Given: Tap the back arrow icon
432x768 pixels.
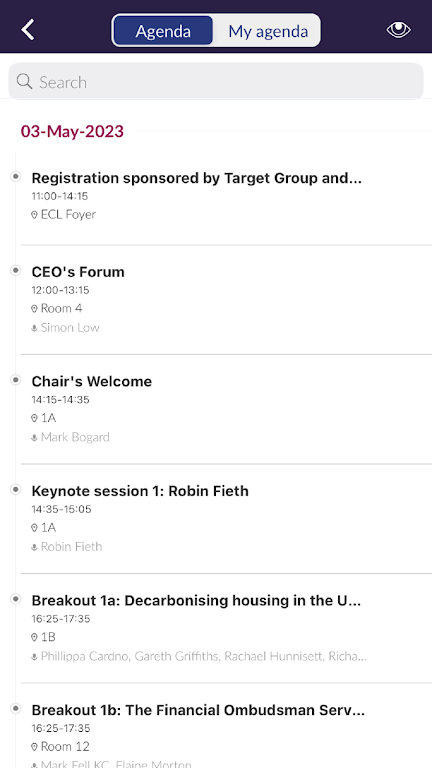Looking at the screenshot, I should pyautogui.click(x=28, y=30).
